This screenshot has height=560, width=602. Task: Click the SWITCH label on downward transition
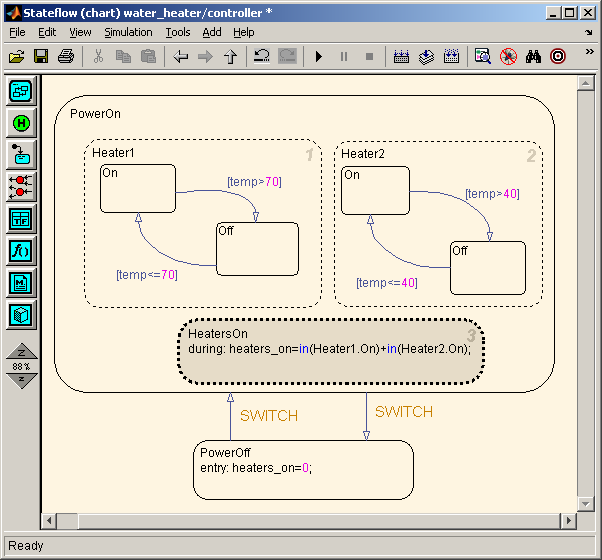(x=404, y=412)
